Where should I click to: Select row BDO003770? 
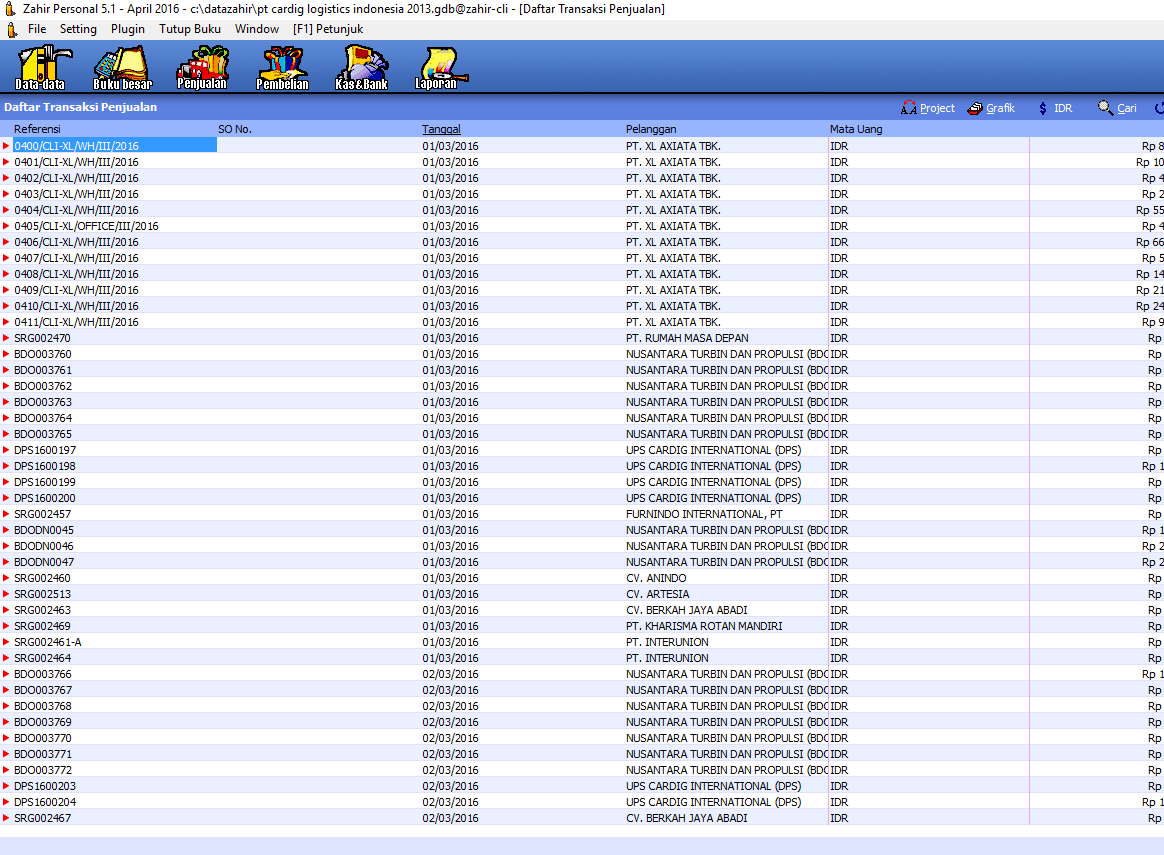(582, 738)
